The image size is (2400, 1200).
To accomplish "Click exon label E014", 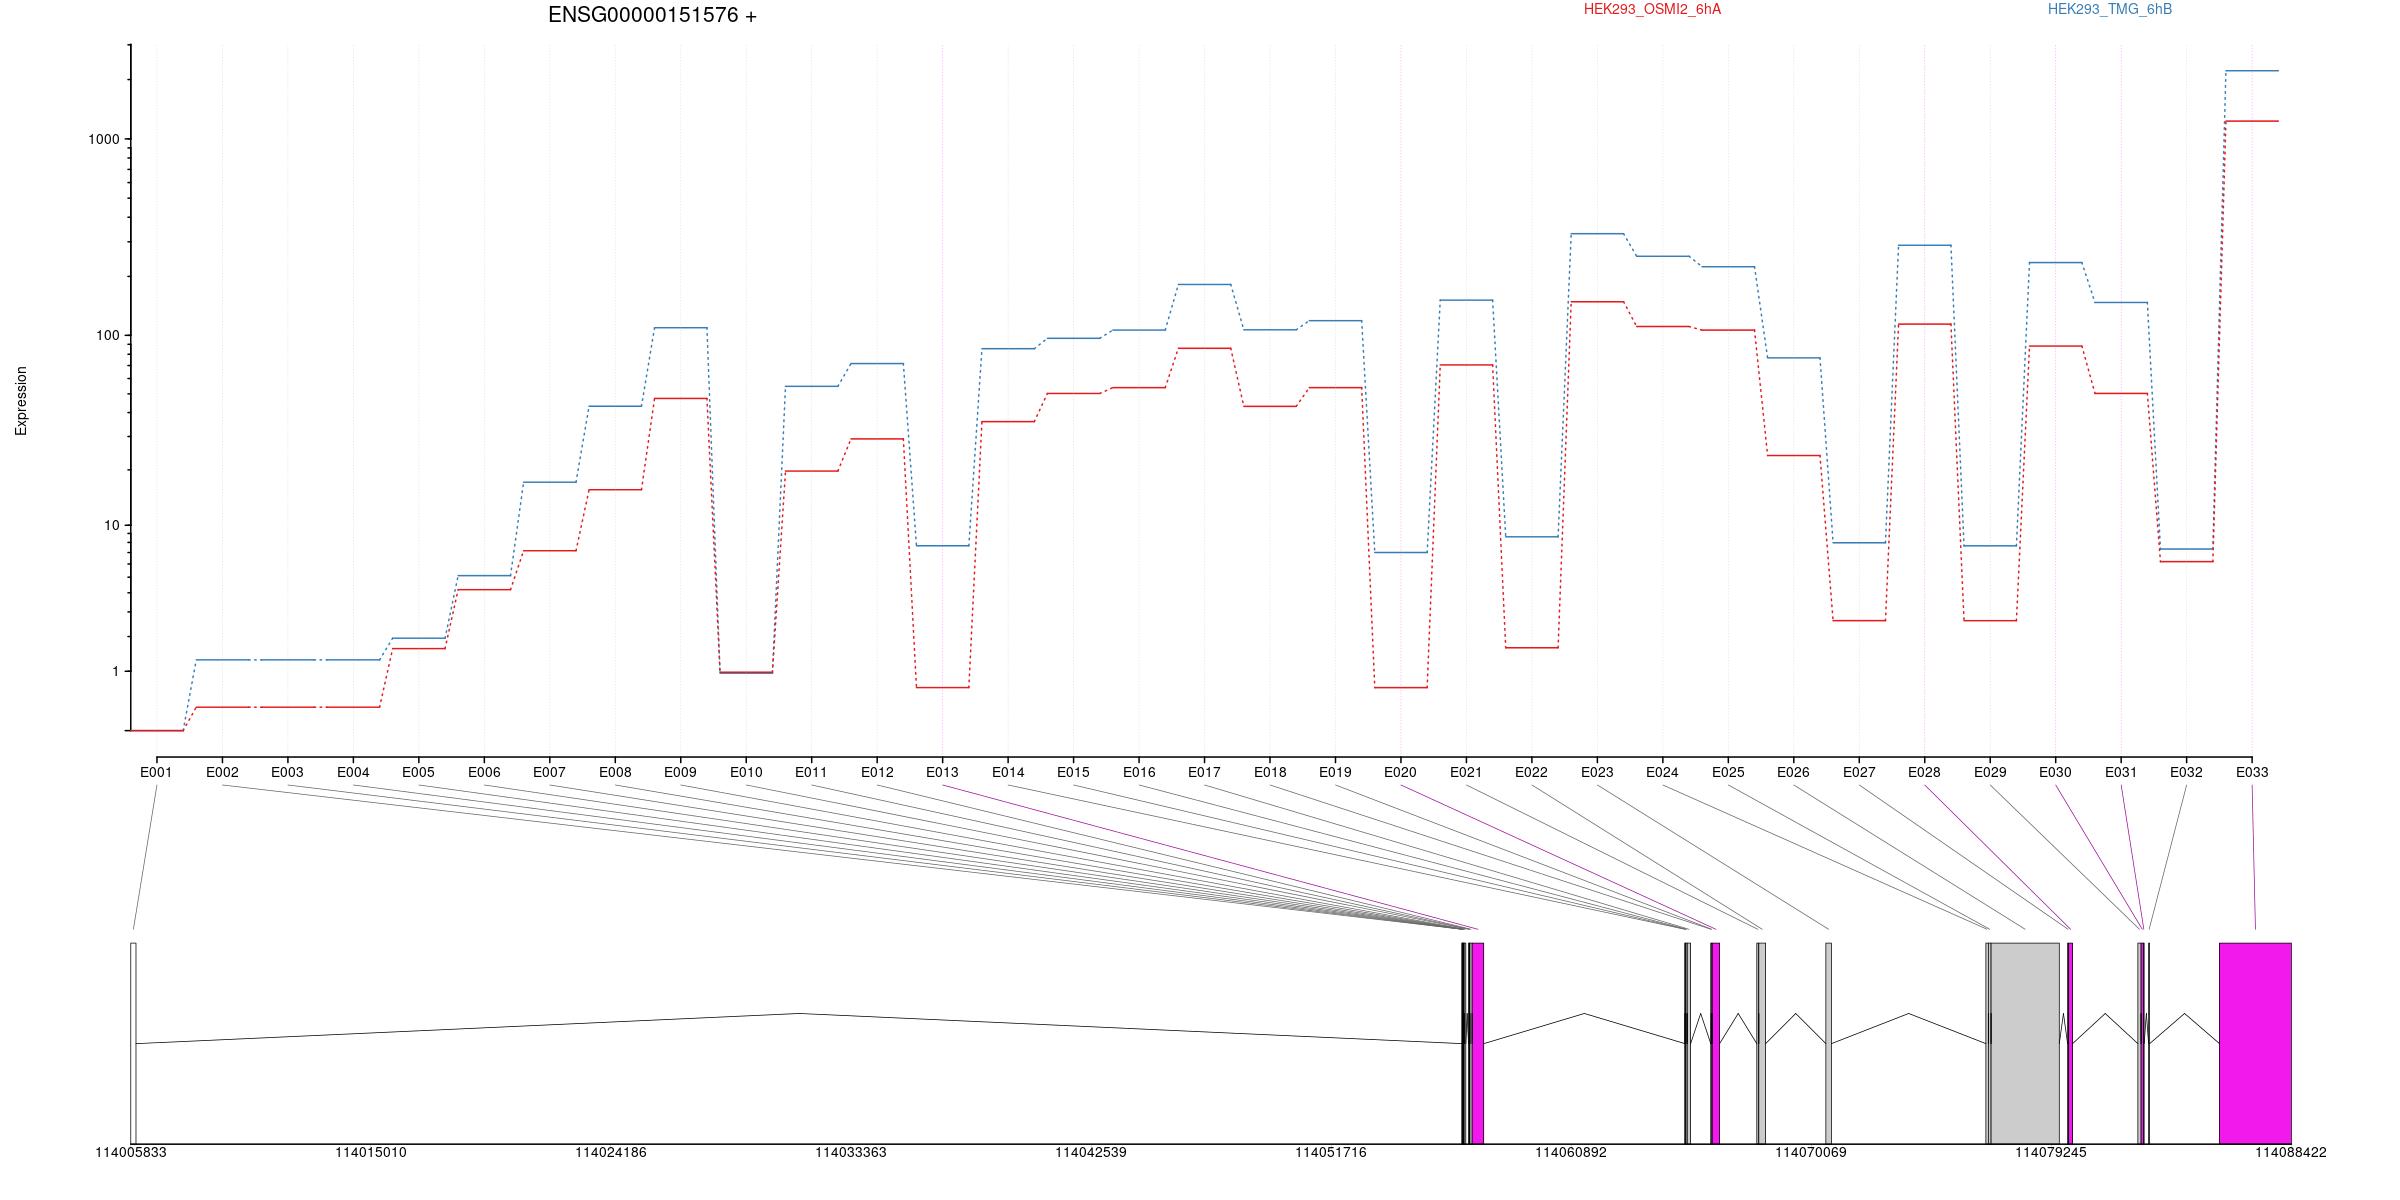I will [x=1008, y=772].
